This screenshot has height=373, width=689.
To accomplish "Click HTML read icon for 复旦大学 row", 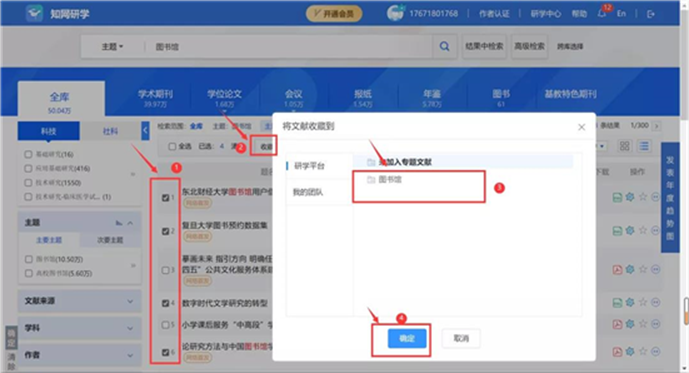I will pyautogui.click(x=617, y=231).
